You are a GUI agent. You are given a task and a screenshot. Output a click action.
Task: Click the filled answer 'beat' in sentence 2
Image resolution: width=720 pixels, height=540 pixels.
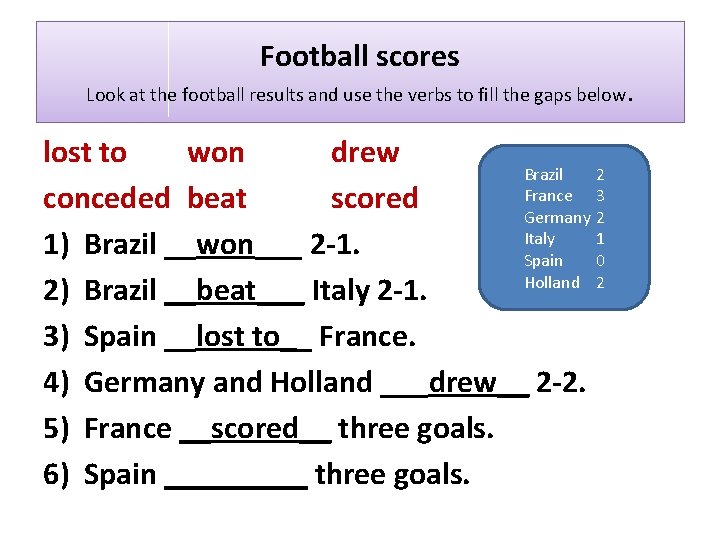pos(227,291)
